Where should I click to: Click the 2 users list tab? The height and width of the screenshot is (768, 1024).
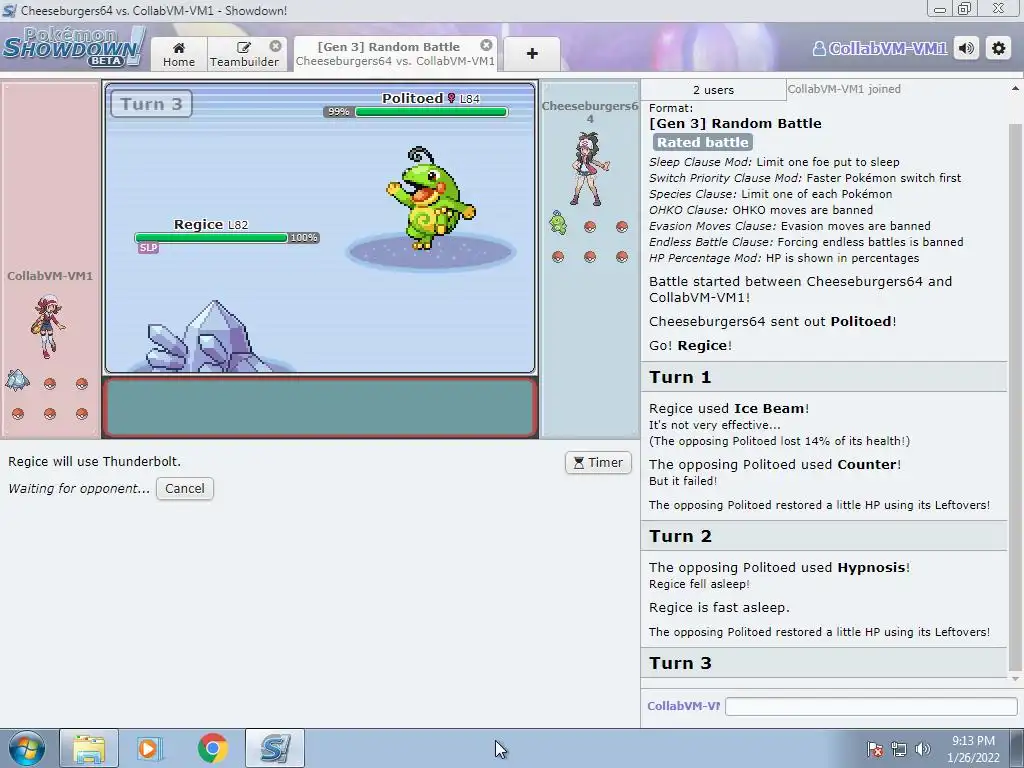coord(713,90)
